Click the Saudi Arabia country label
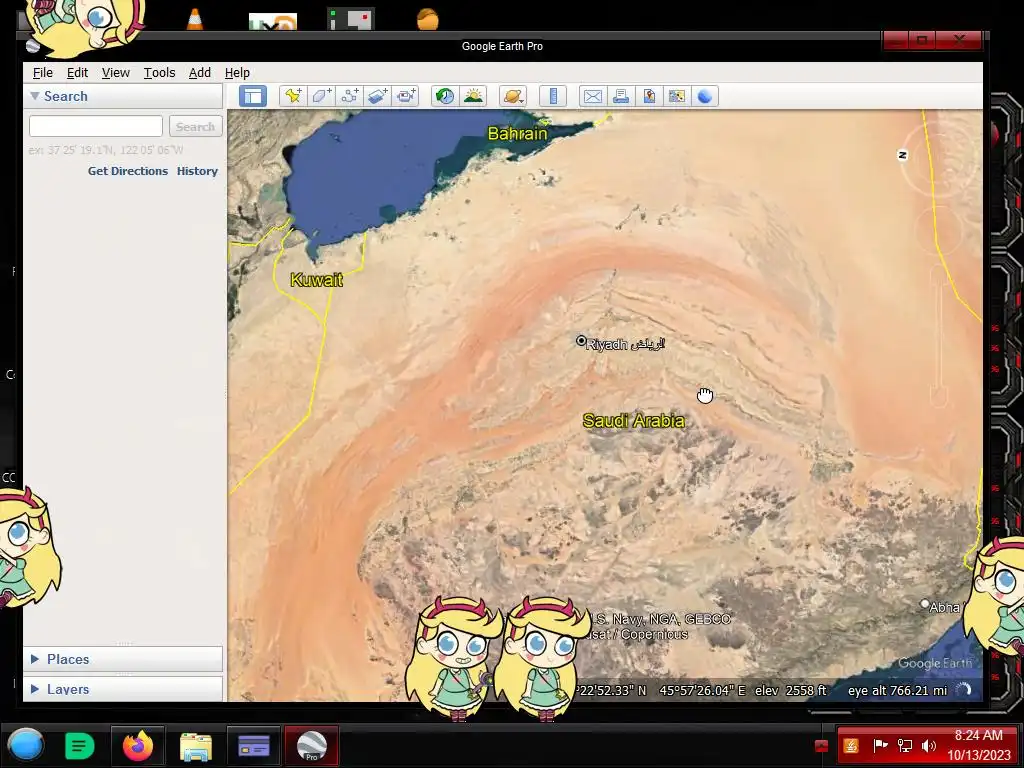1024x768 pixels. [x=633, y=421]
